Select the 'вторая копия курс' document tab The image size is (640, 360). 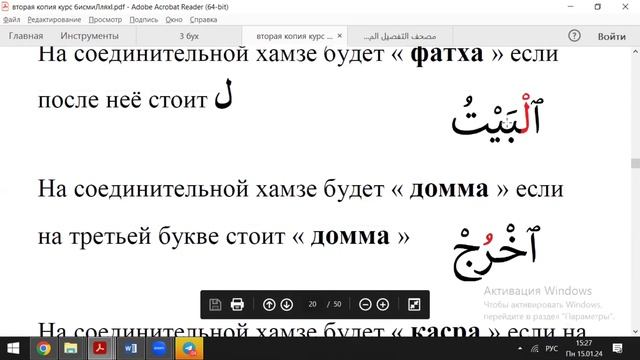pyautogui.click(x=294, y=36)
